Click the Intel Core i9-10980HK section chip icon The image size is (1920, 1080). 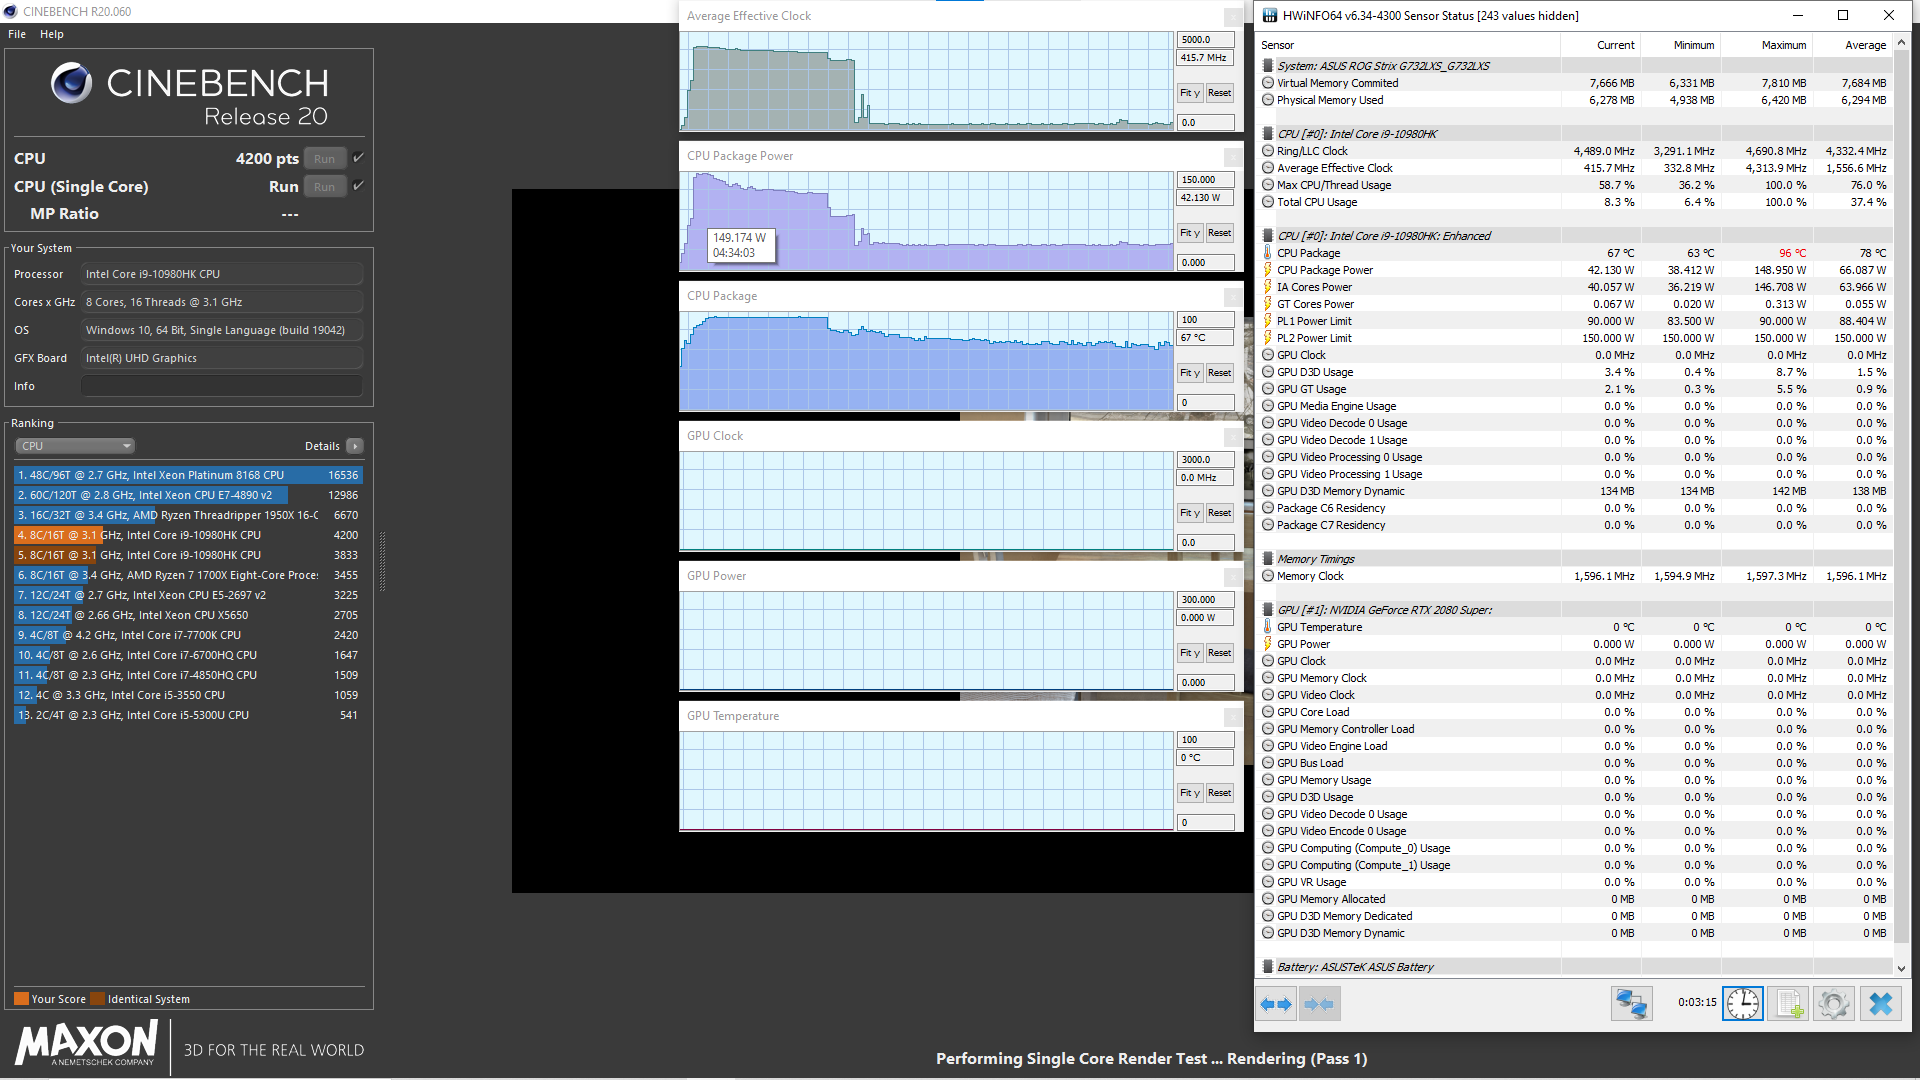[x=1268, y=134]
